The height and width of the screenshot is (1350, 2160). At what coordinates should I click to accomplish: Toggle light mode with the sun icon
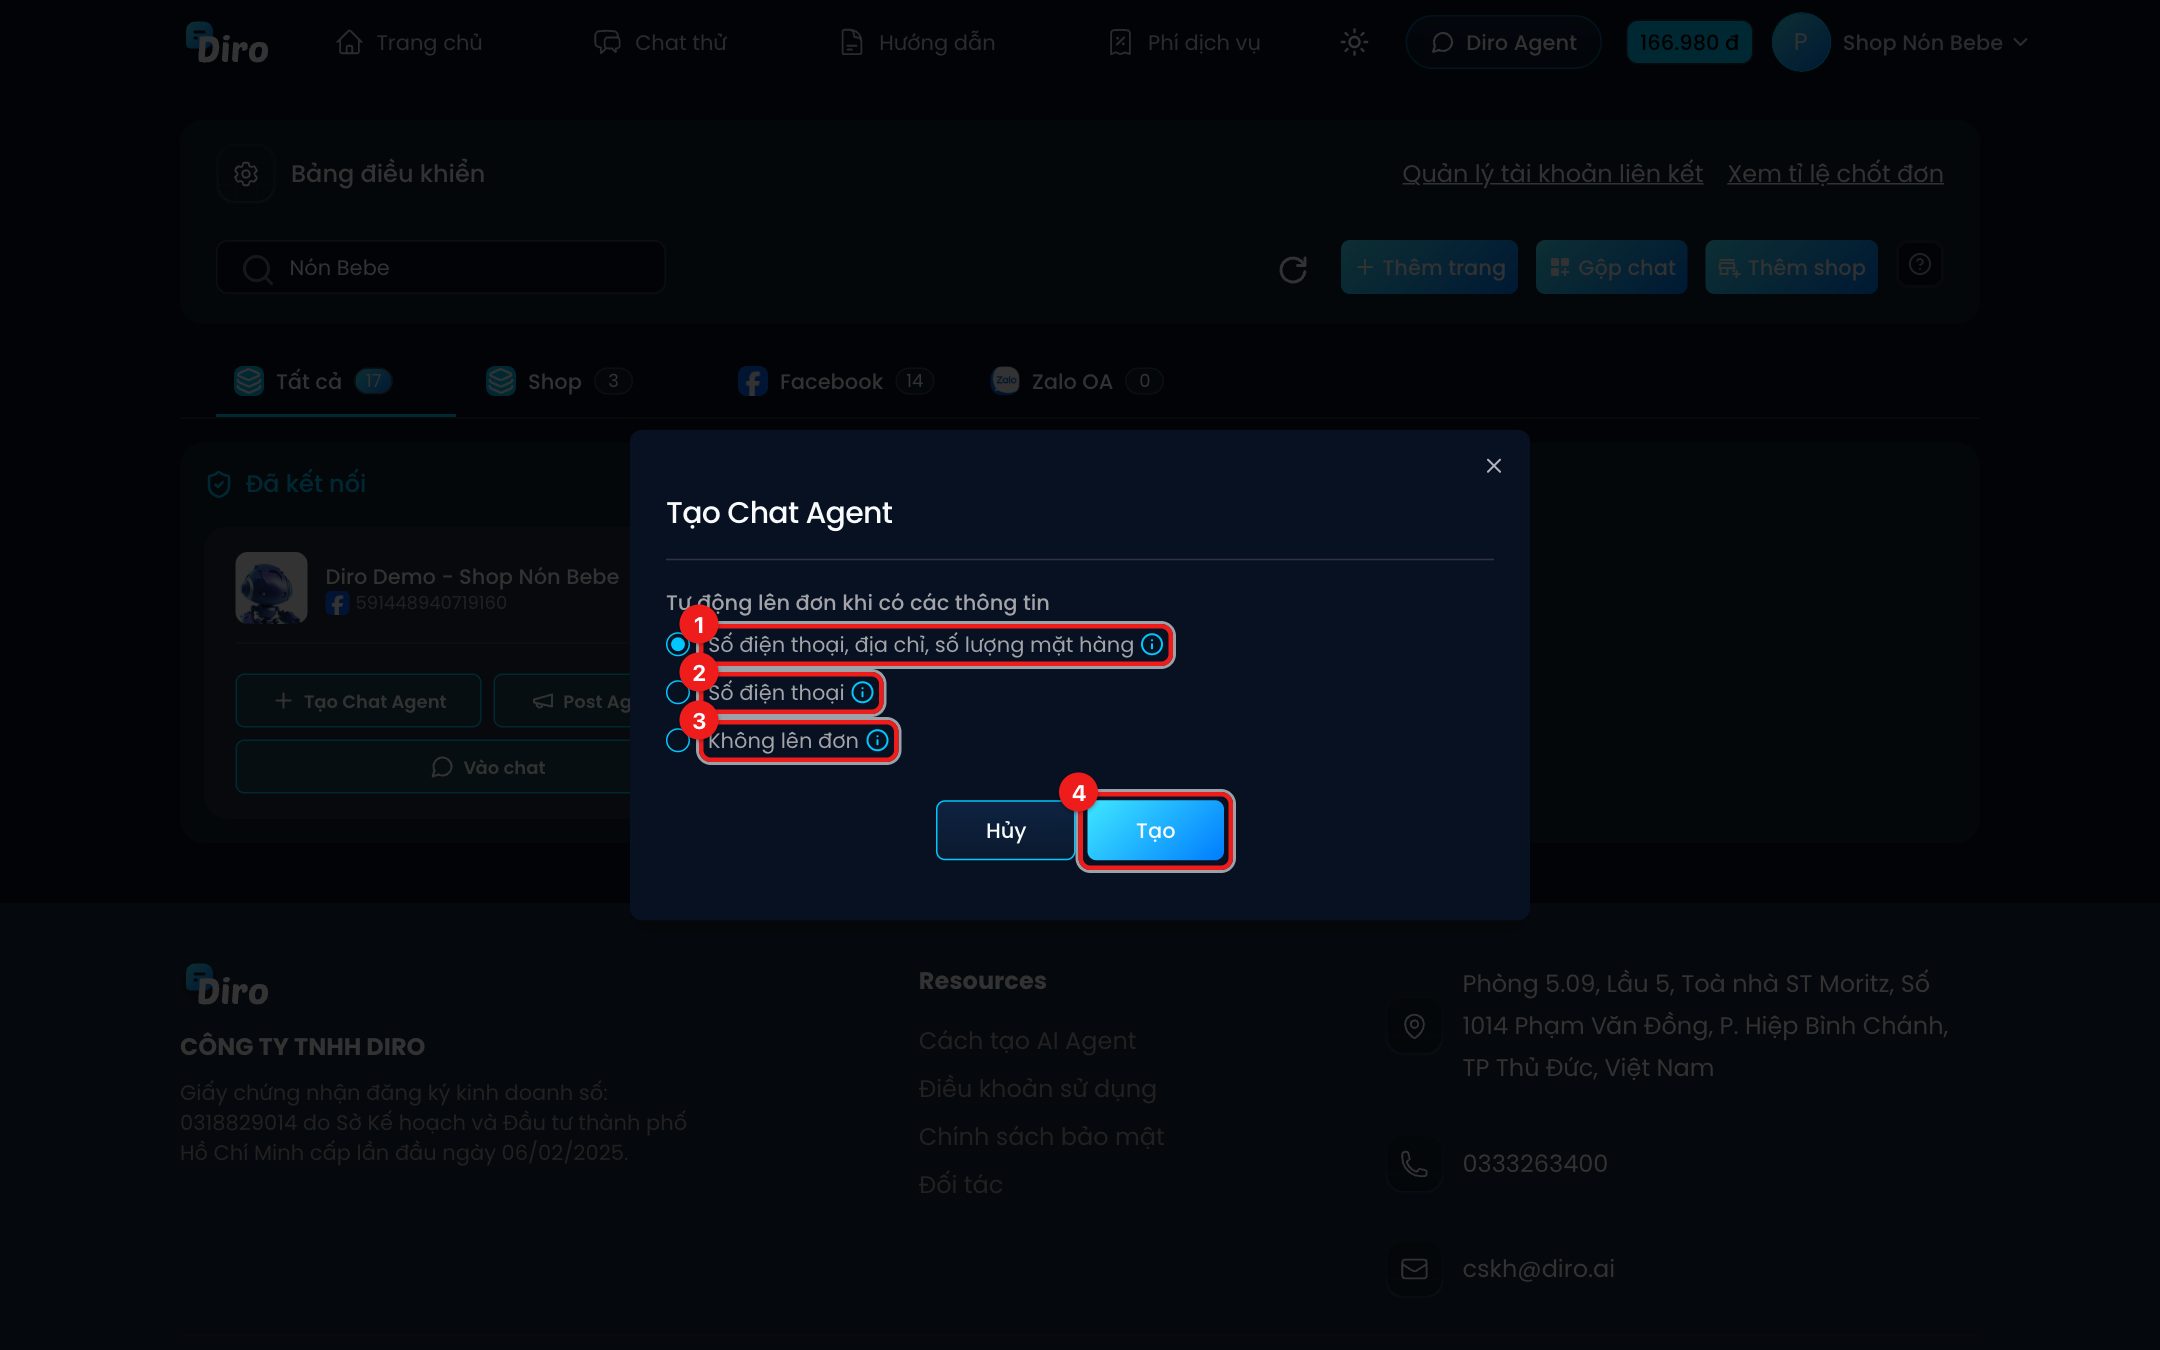(1354, 43)
